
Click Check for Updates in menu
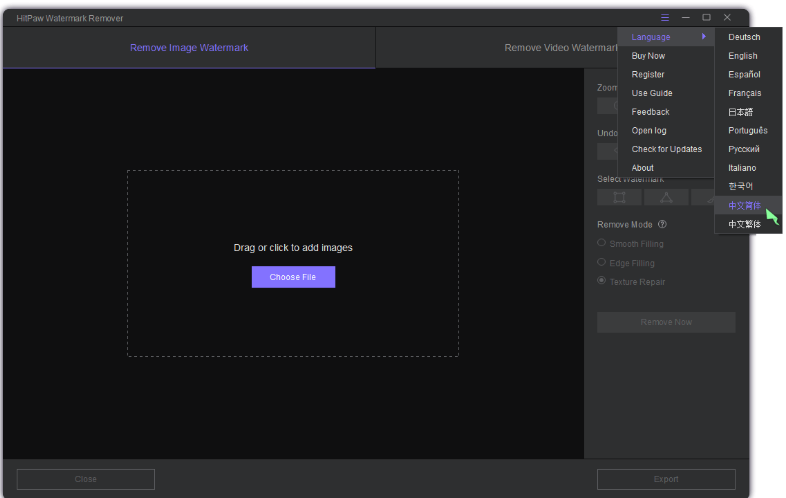coord(666,149)
